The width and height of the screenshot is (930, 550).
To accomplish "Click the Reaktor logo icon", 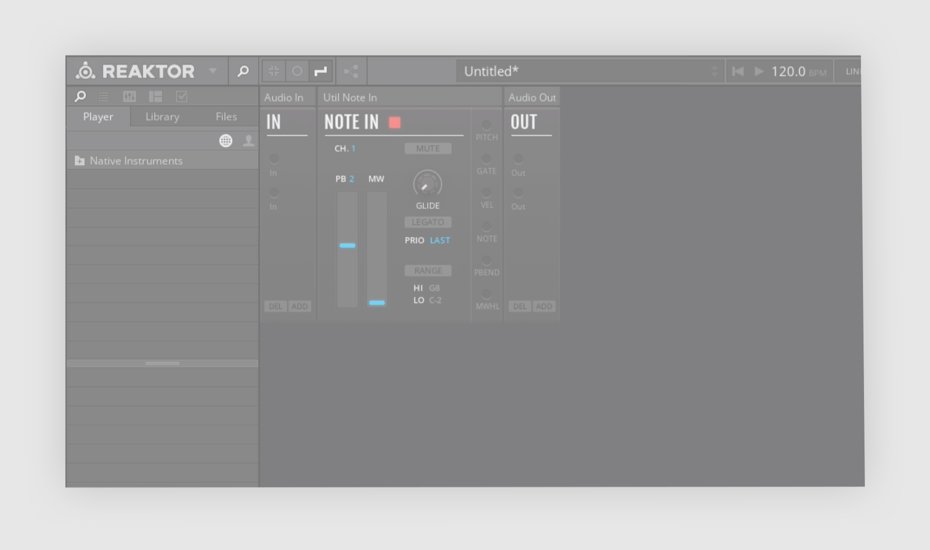I will coord(86,71).
